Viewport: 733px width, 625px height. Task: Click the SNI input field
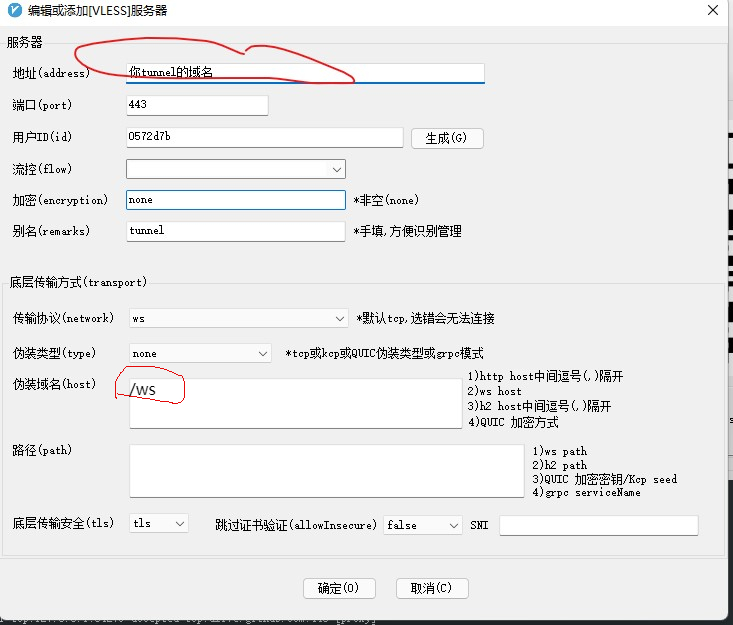(598, 525)
